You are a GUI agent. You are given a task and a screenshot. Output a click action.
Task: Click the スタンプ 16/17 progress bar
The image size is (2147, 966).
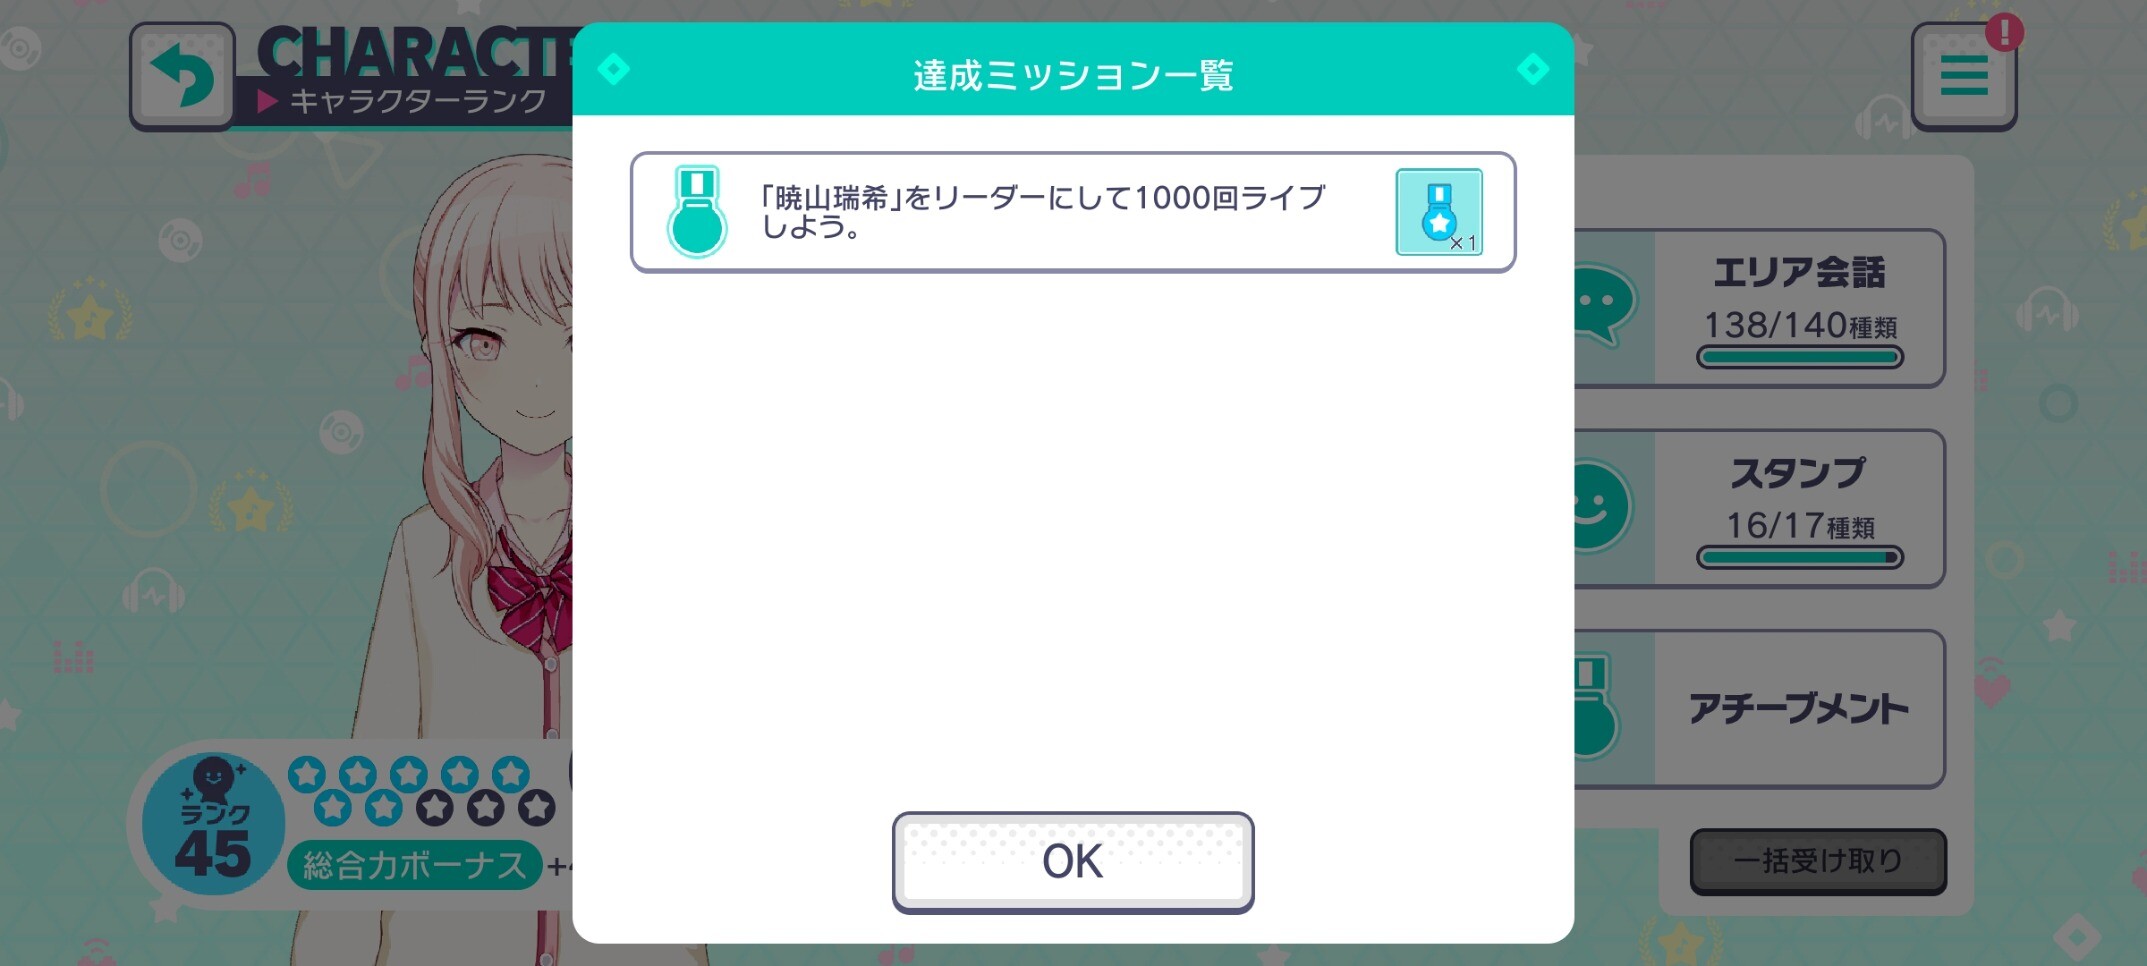click(x=1800, y=557)
